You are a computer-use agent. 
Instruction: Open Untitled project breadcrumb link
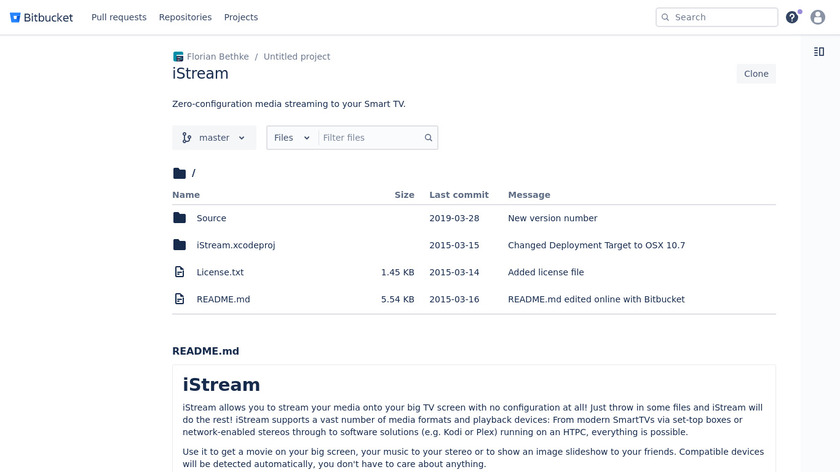tap(297, 56)
